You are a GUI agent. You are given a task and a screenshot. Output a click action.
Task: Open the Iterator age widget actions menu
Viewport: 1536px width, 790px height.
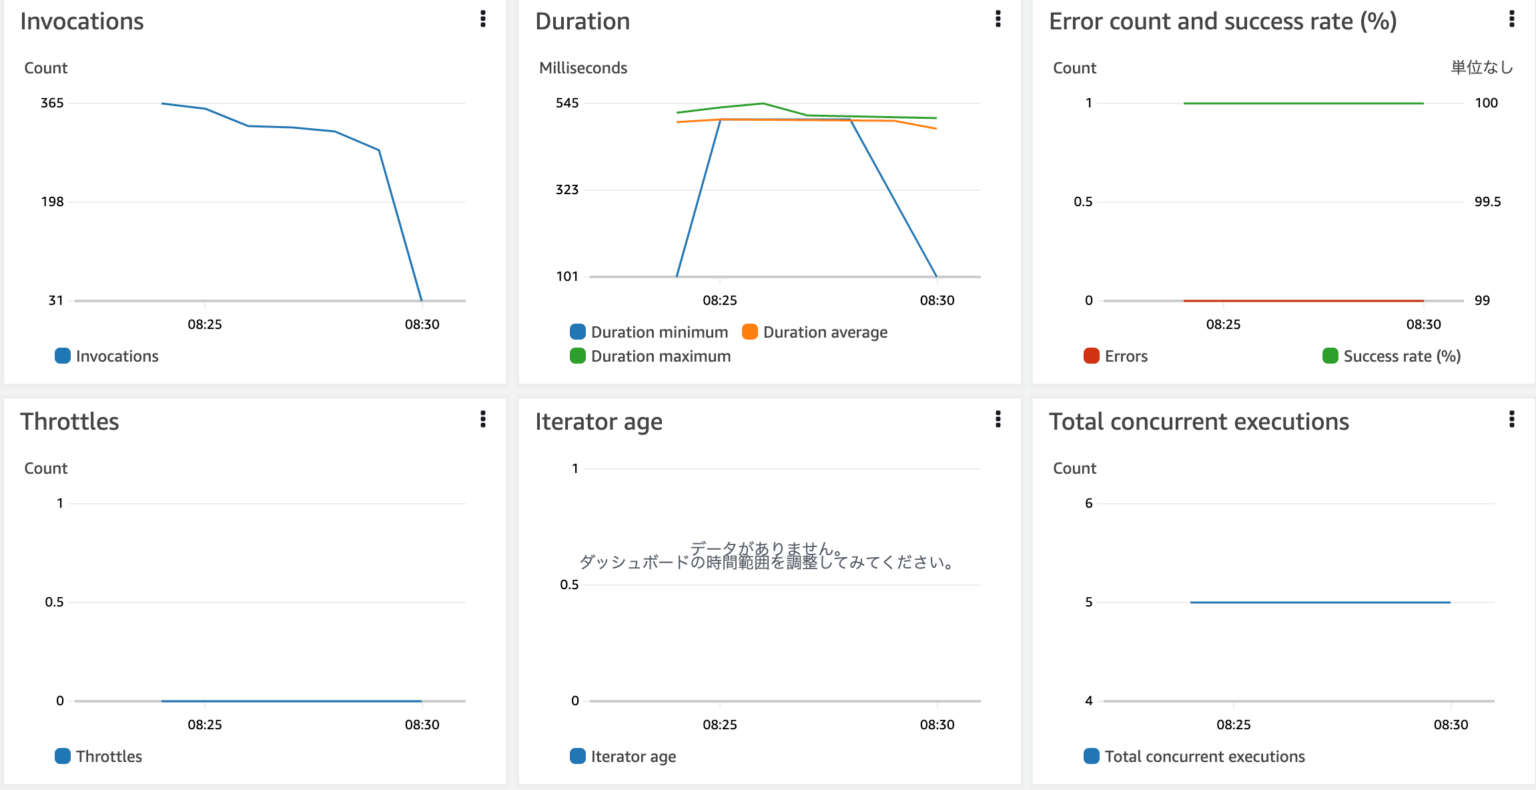998,419
